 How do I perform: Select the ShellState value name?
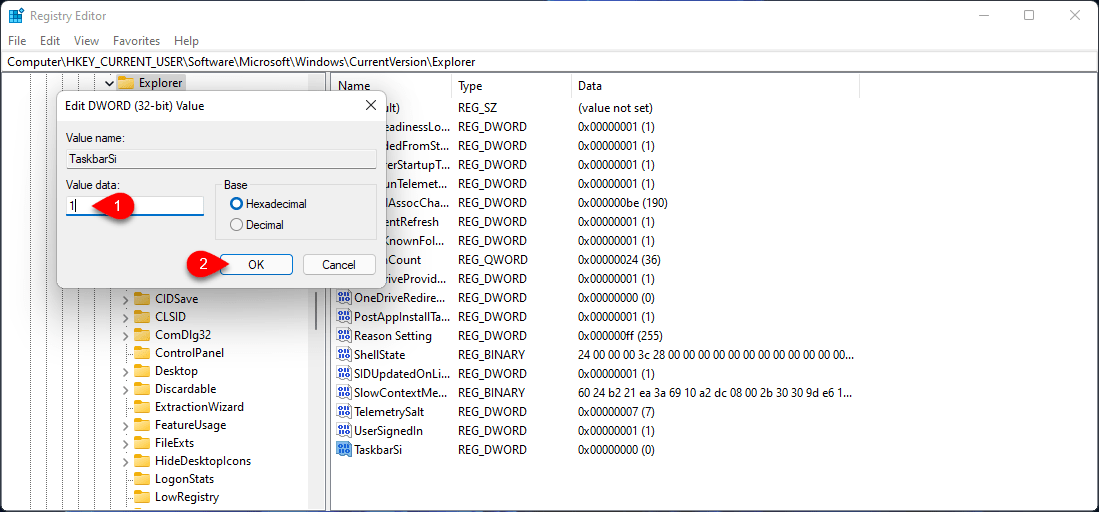pos(379,354)
